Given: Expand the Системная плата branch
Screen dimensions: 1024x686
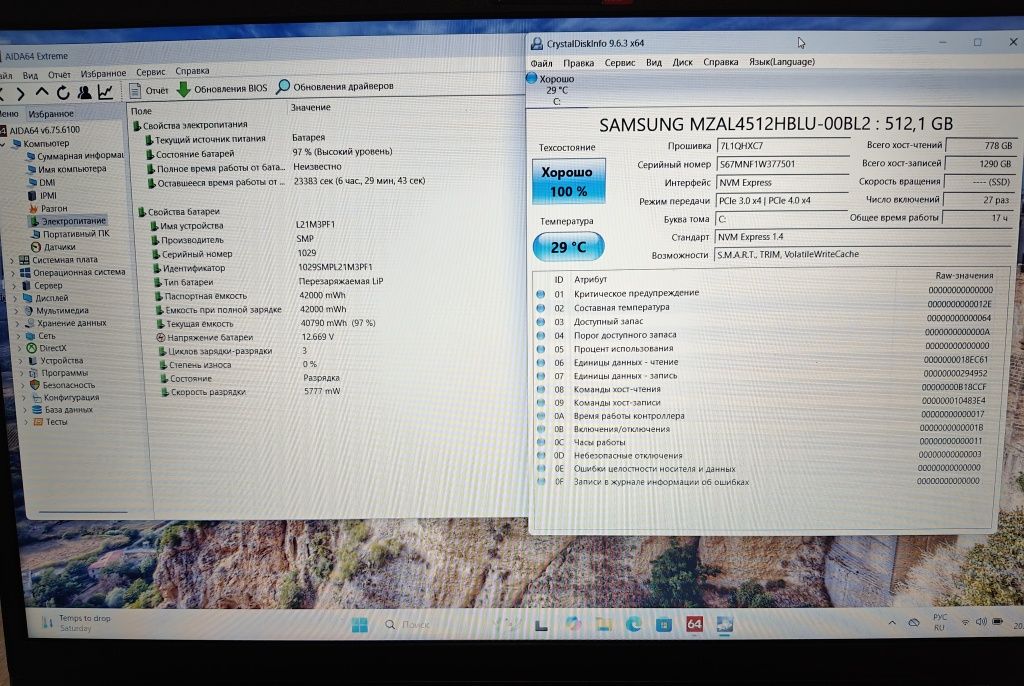Looking at the screenshot, I should click(12, 261).
